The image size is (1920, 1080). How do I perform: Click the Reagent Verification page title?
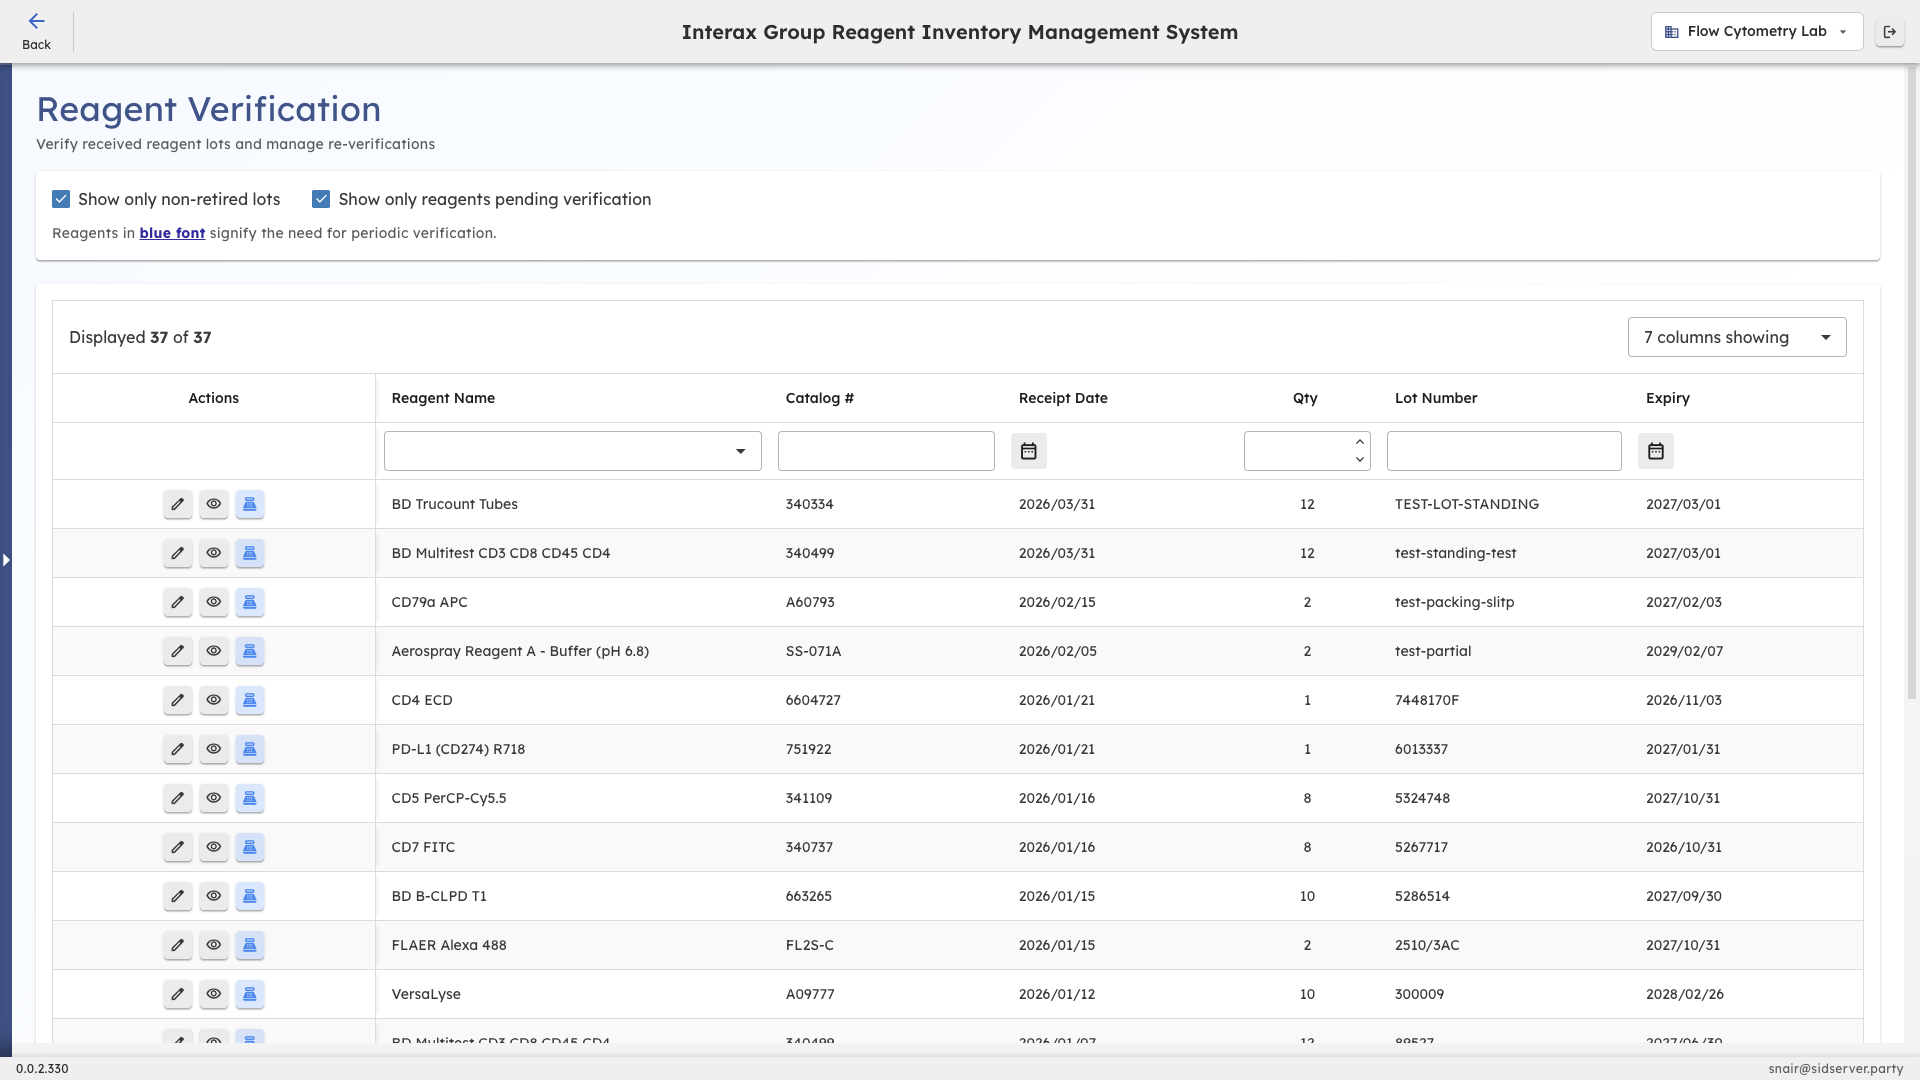[208, 109]
